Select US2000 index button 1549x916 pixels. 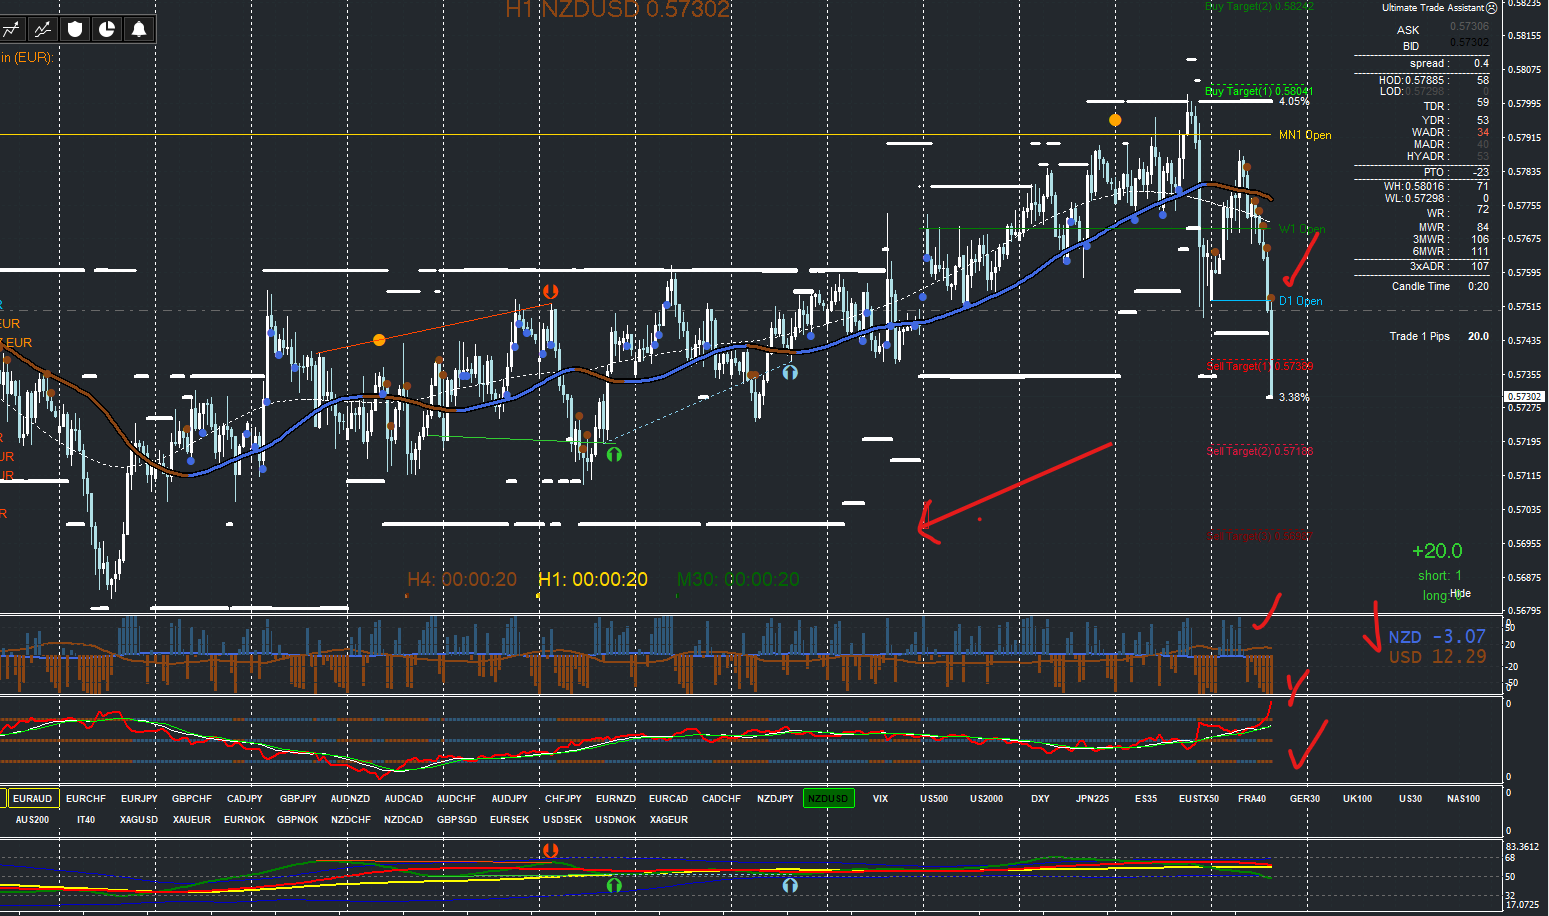(x=987, y=798)
